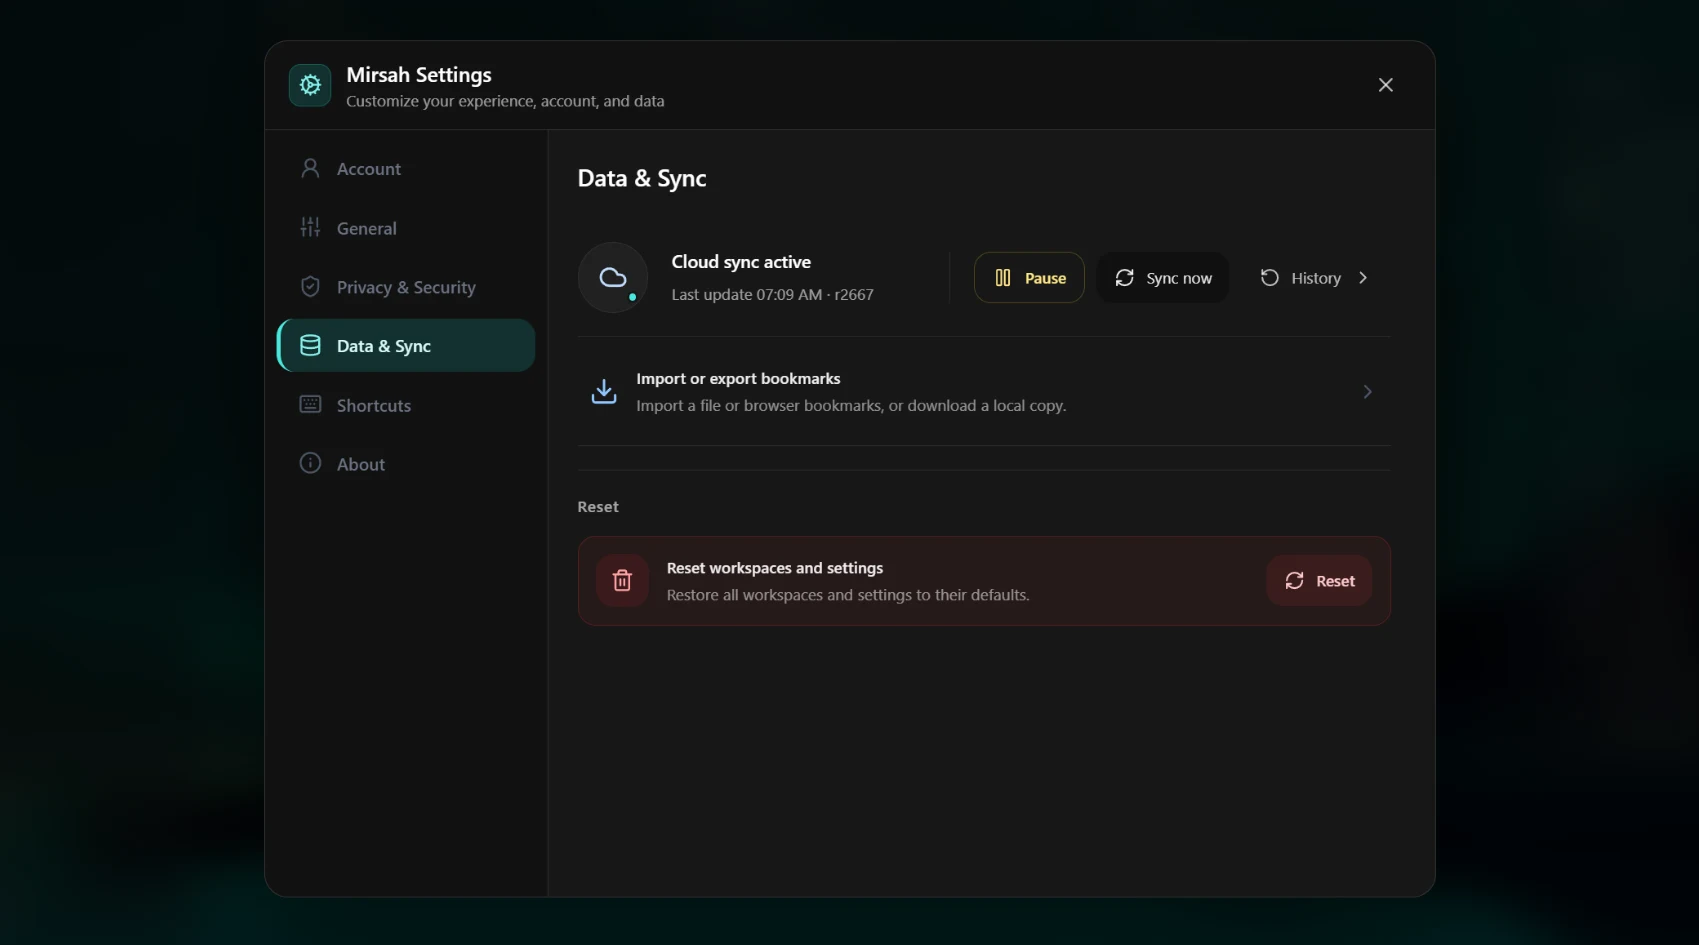Click the Account person icon in sidebar
This screenshot has width=1699, height=945.
point(310,168)
